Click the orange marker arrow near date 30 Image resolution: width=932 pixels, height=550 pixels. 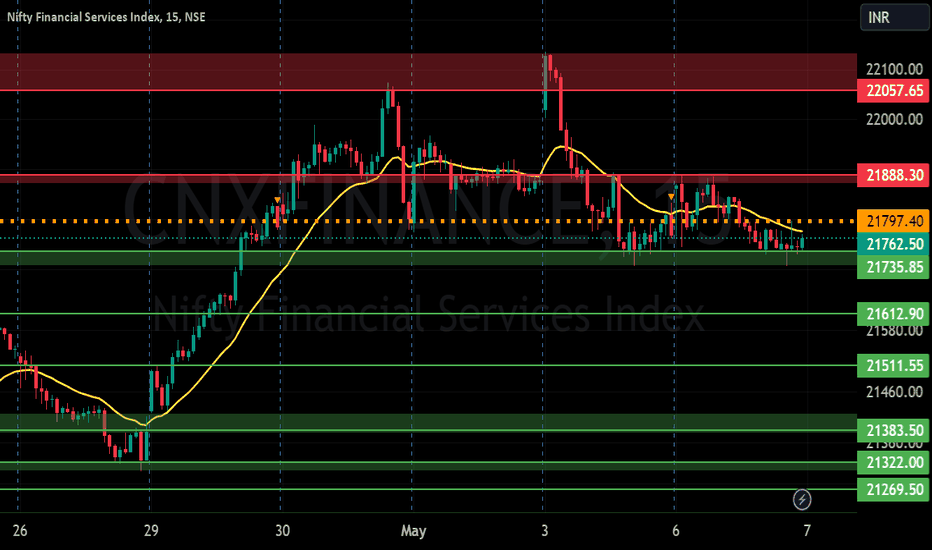click(277, 200)
